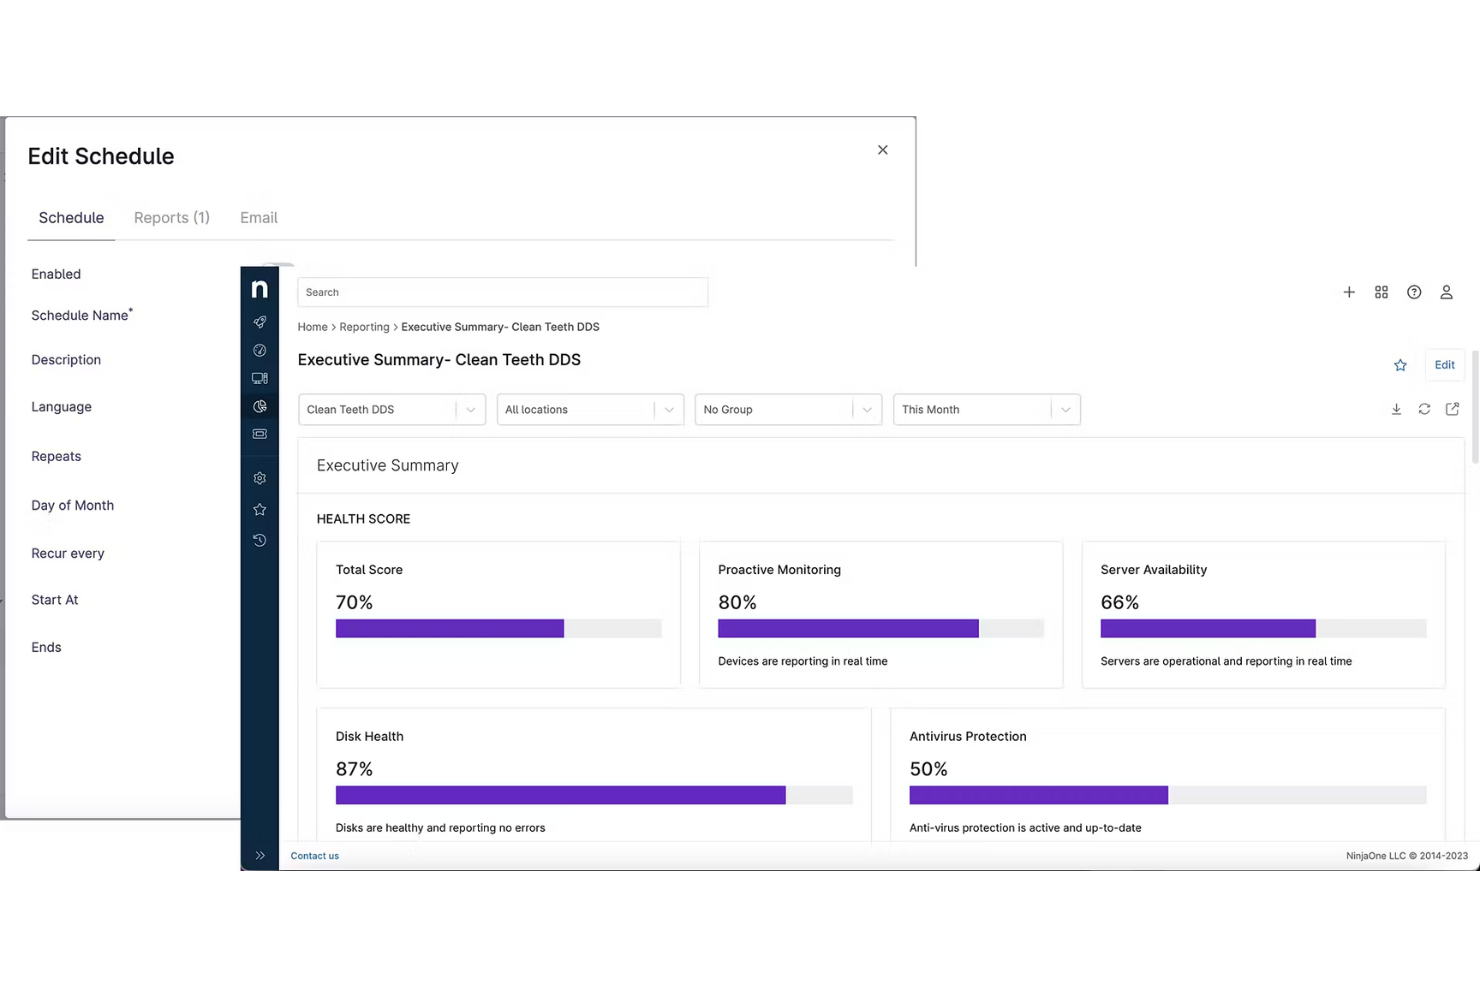Open the favorites star in sidebar
Viewport: 1480px width, 987px height.
tap(259, 509)
